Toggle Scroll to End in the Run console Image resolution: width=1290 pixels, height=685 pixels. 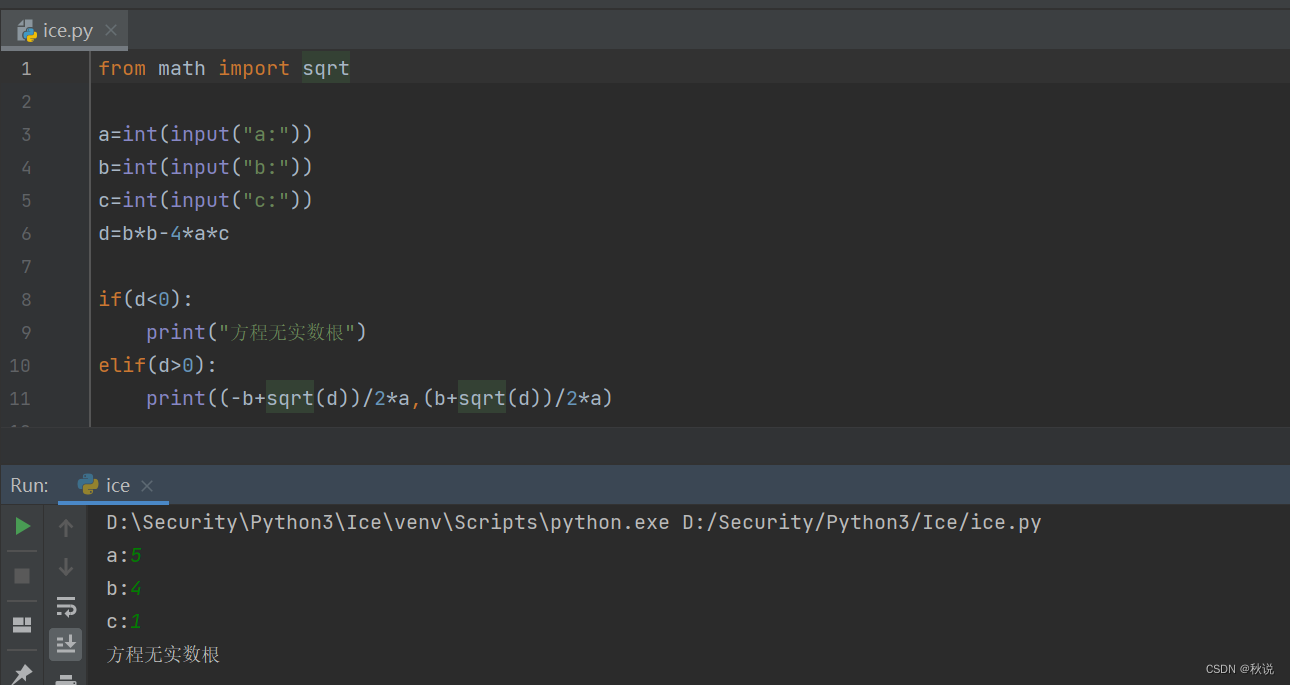[x=66, y=644]
